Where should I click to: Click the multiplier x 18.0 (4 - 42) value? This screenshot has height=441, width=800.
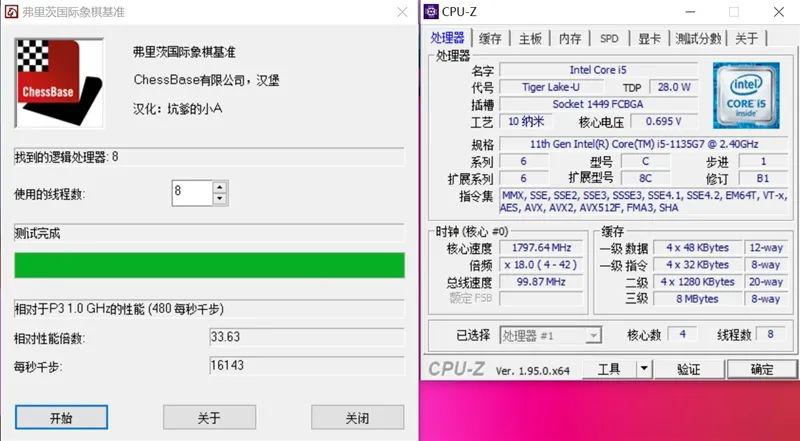tap(541, 265)
